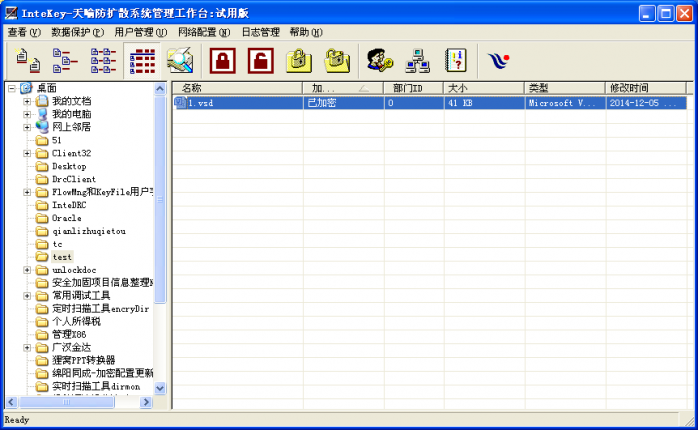
Task: Click the blue wave logo icon
Action: pyautogui.click(x=499, y=61)
